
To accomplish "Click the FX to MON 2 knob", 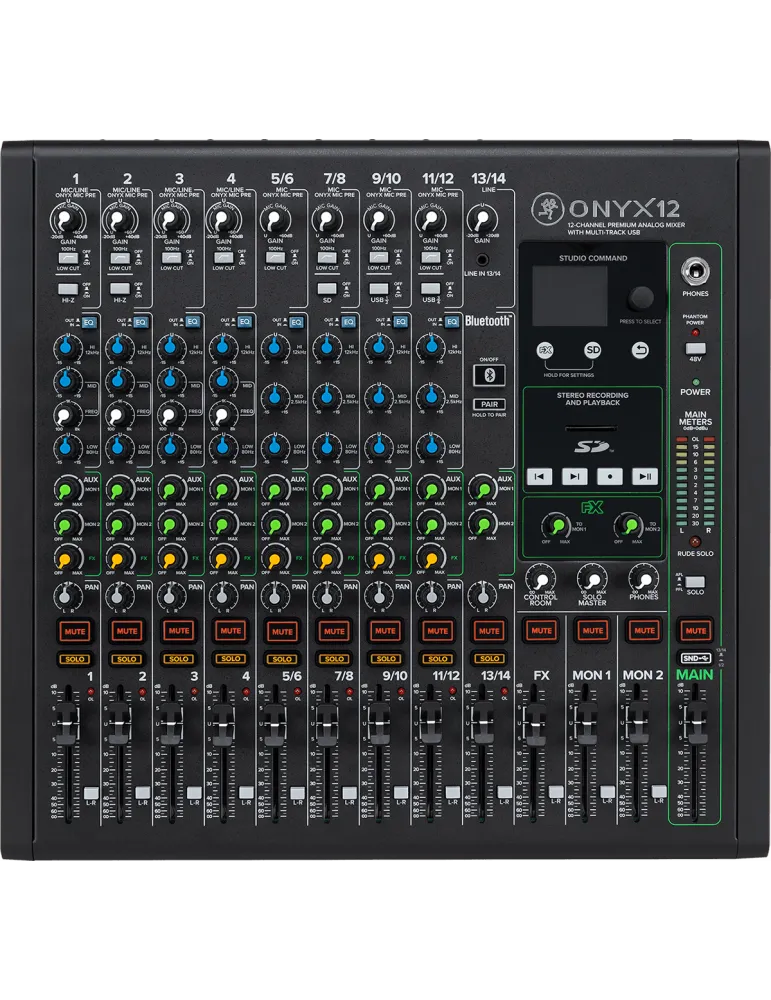I will click(629, 526).
